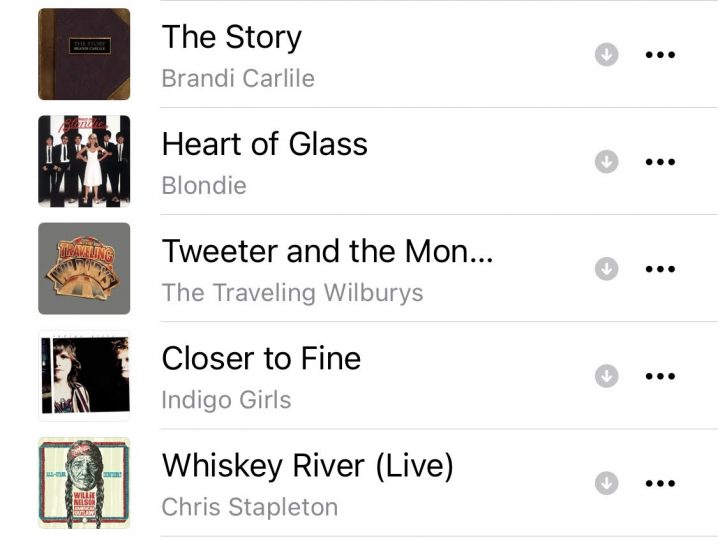718x539 pixels.
Task: Play Whiskey River (Live) song title
Action: [308, 466]
